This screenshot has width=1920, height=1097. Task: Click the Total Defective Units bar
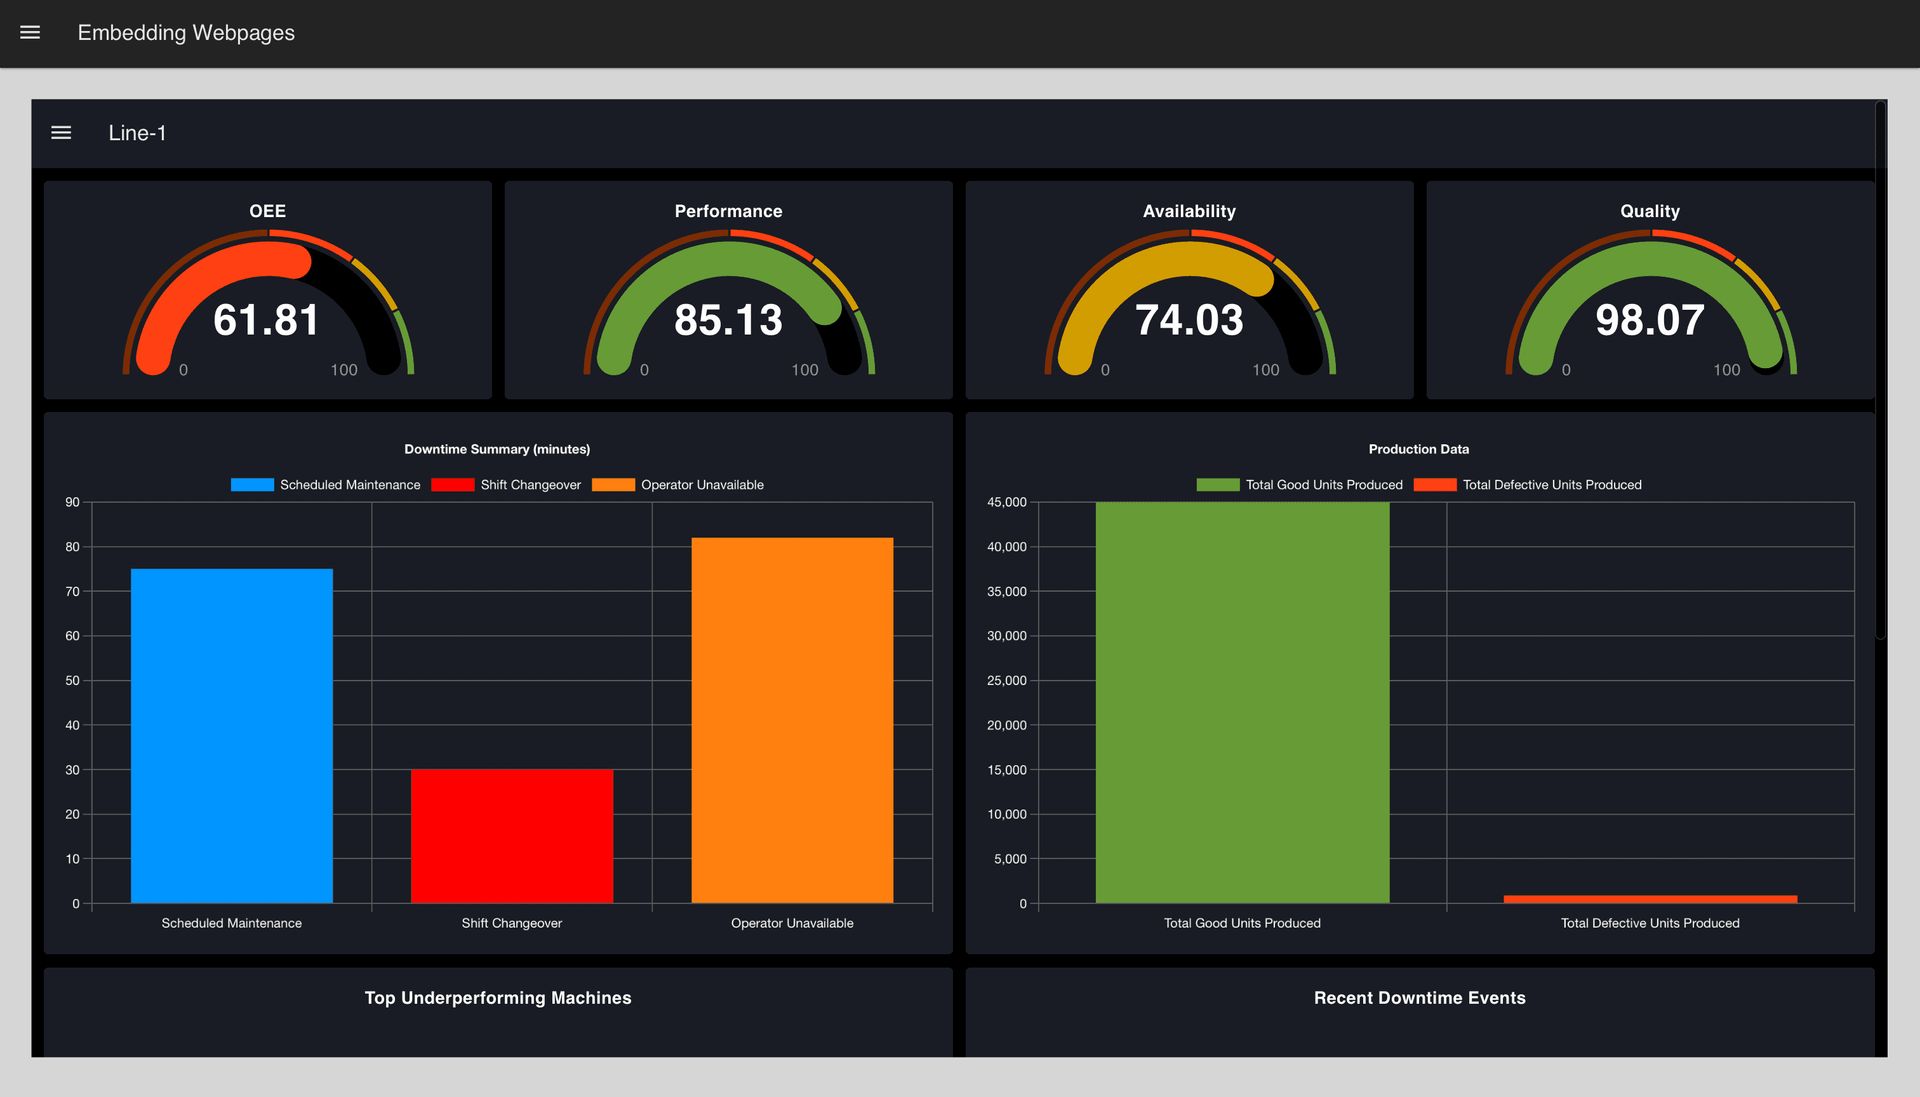[x=1650, y=899]
